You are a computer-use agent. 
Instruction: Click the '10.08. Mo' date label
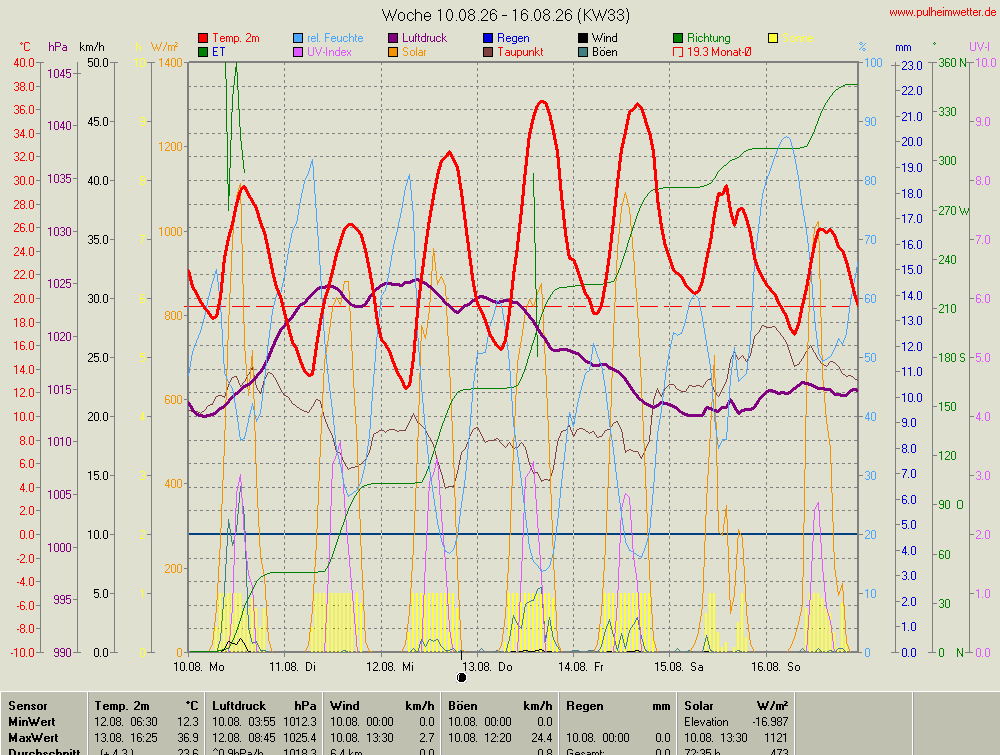[199, 667]
